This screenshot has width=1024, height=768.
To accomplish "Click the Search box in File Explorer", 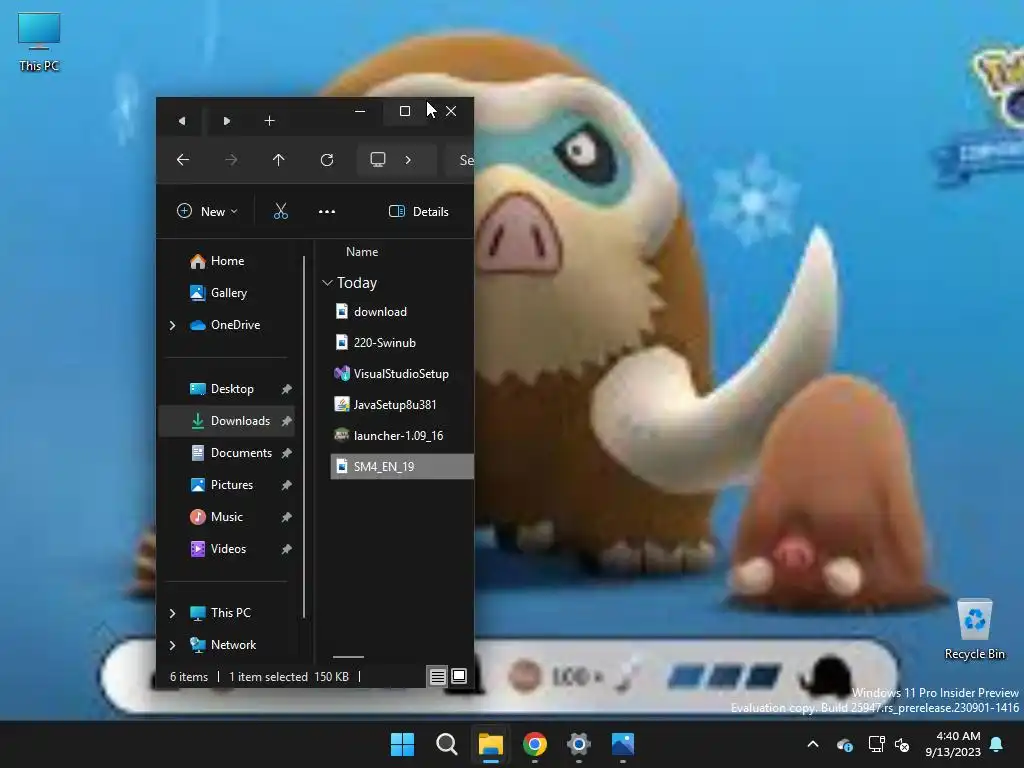I will coord(459,160).
